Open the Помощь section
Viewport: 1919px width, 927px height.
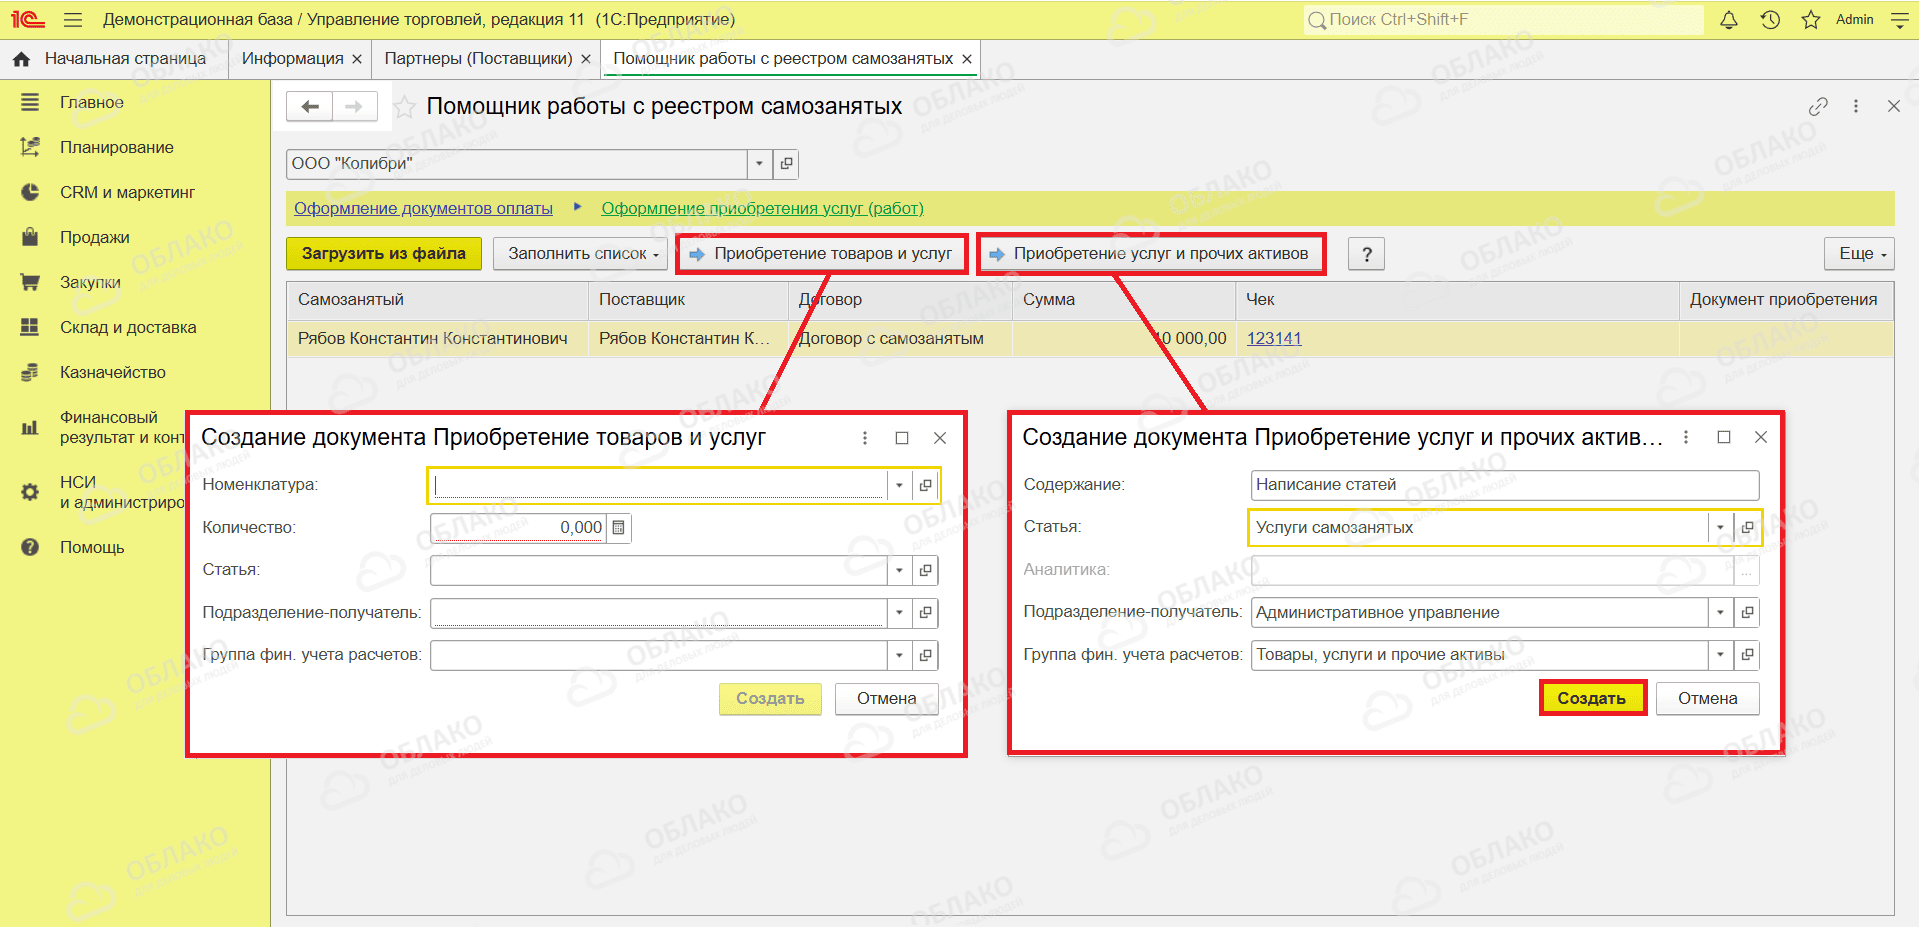click(92, 547)
